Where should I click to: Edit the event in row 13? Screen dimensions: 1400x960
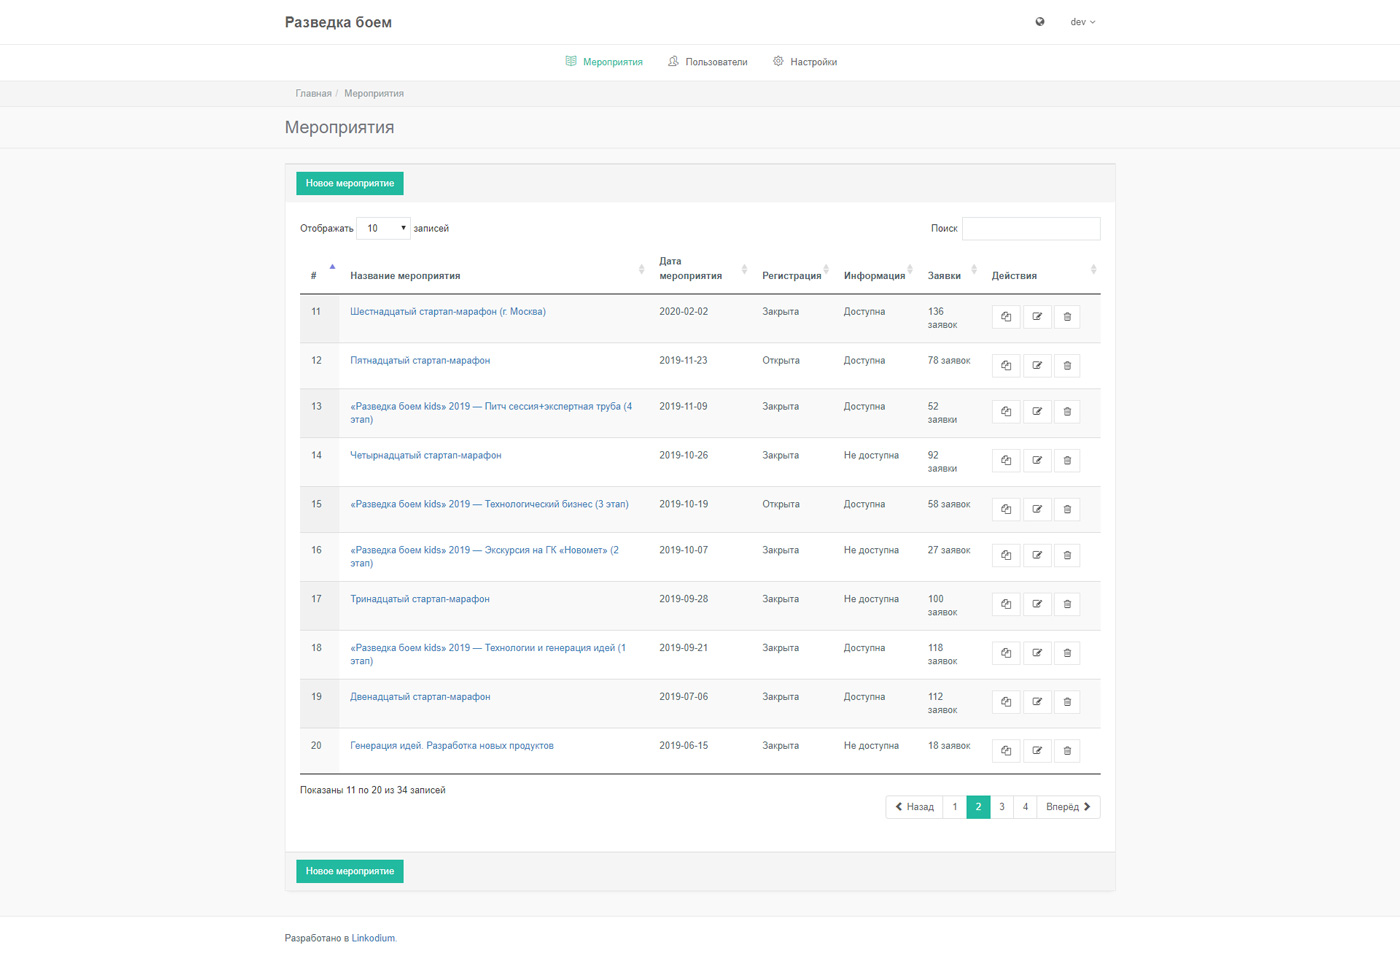1037,412
